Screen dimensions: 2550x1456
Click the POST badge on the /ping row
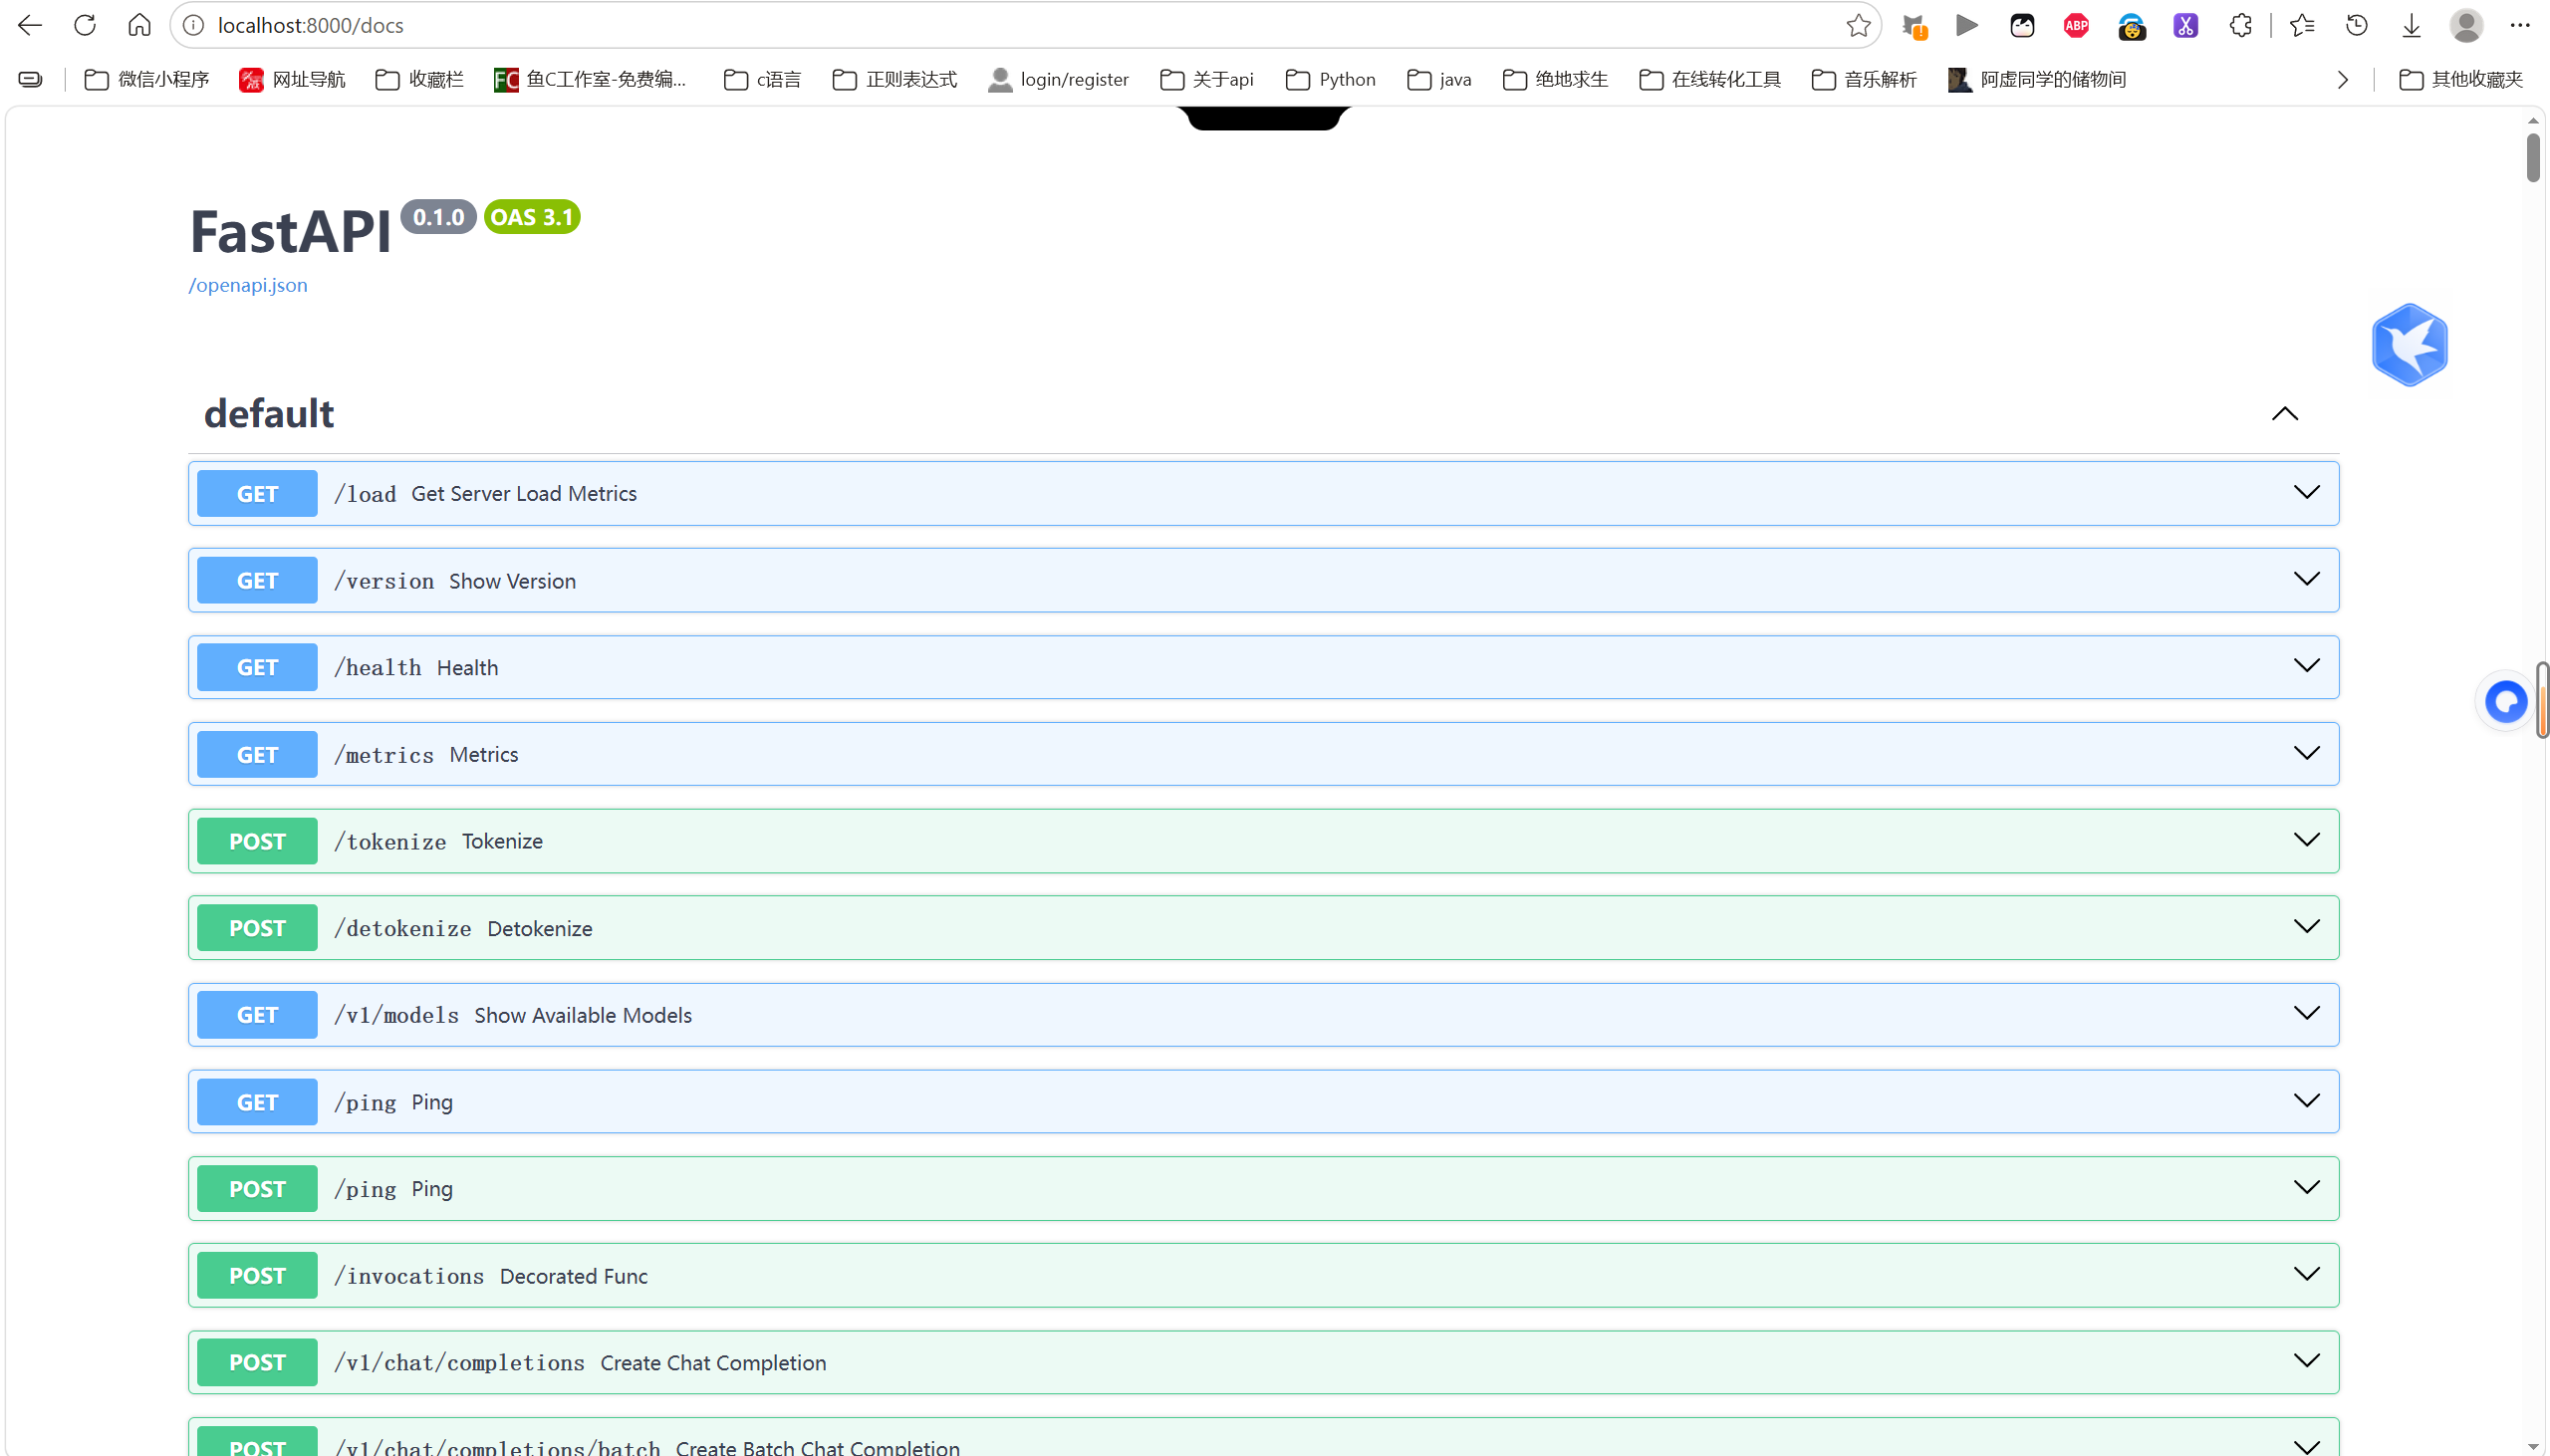[x=257, y=1189]
